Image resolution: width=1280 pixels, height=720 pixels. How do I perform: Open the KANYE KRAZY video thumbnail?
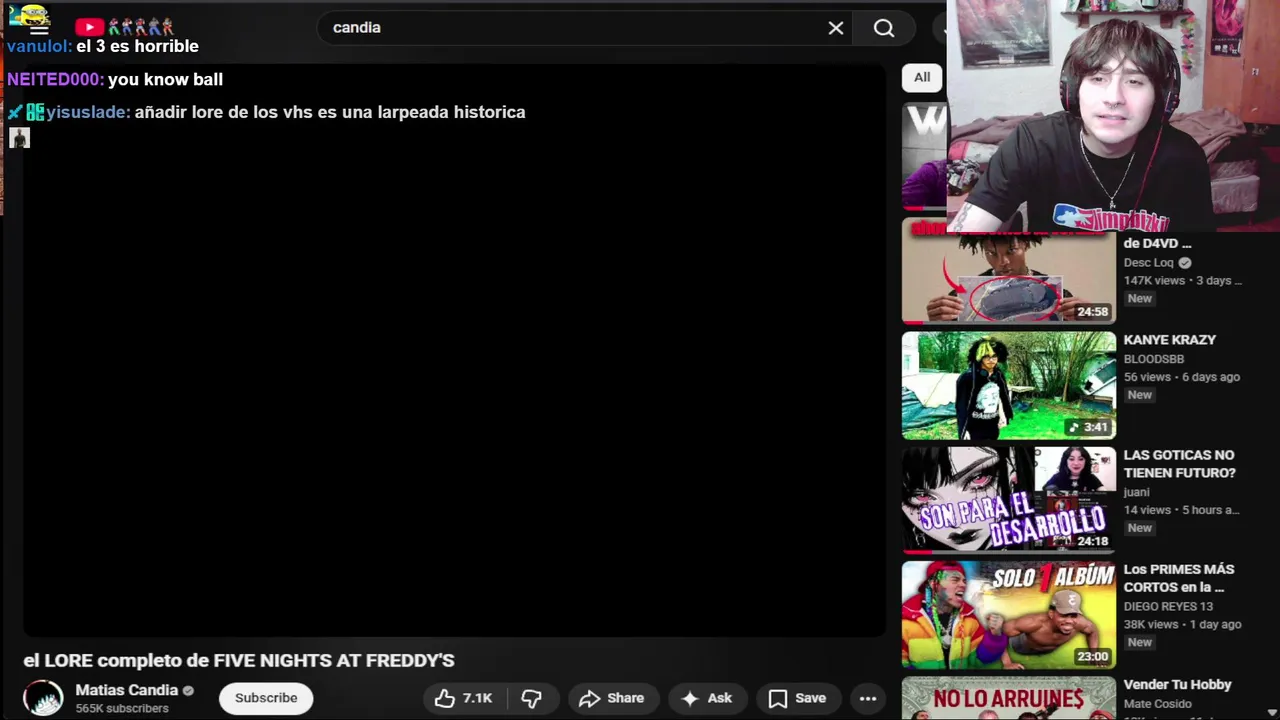(x=1008, y=386)
